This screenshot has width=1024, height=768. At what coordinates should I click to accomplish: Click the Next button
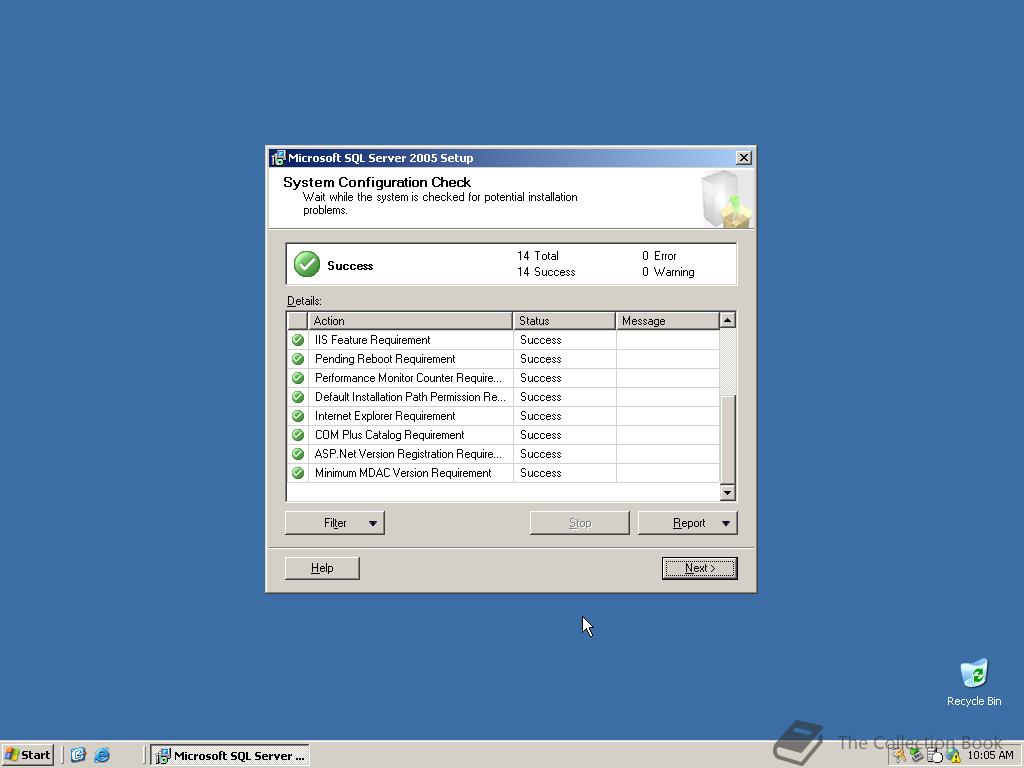coord(699,568)
